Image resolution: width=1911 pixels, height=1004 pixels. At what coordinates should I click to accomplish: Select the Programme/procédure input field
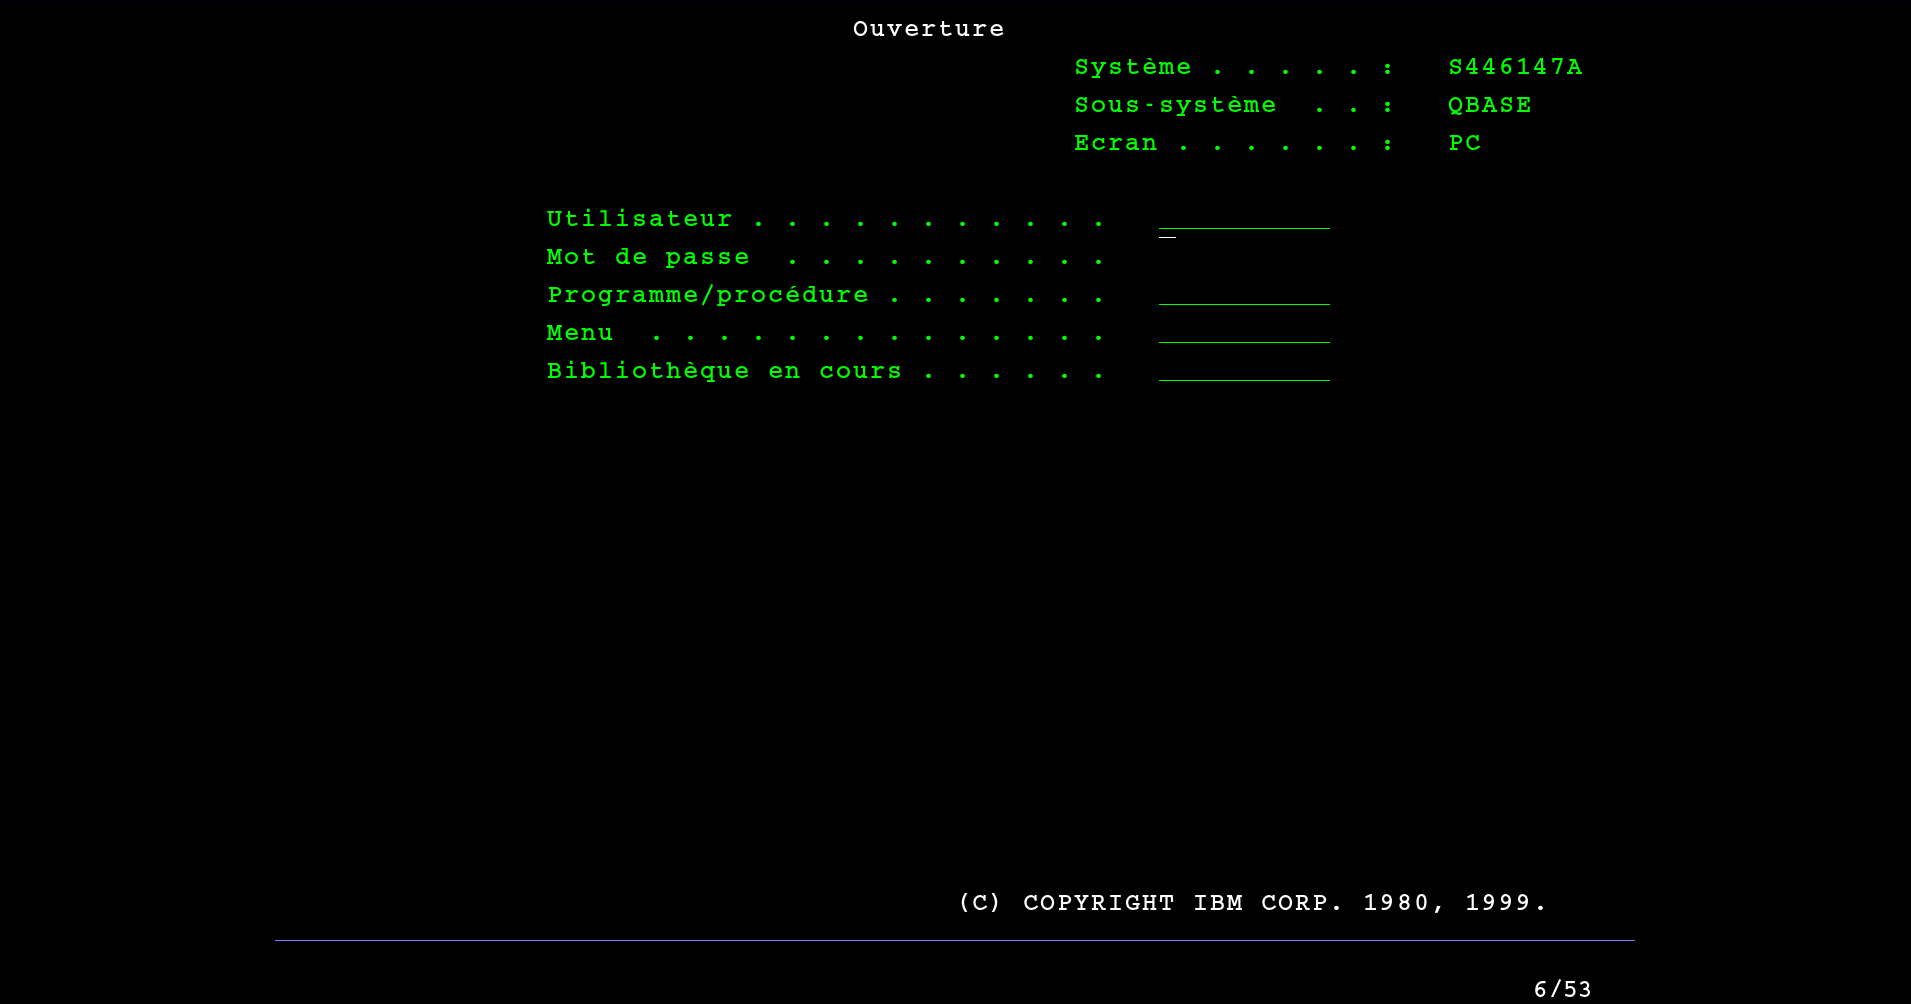pyautogui.click(x=1243, y=295)
